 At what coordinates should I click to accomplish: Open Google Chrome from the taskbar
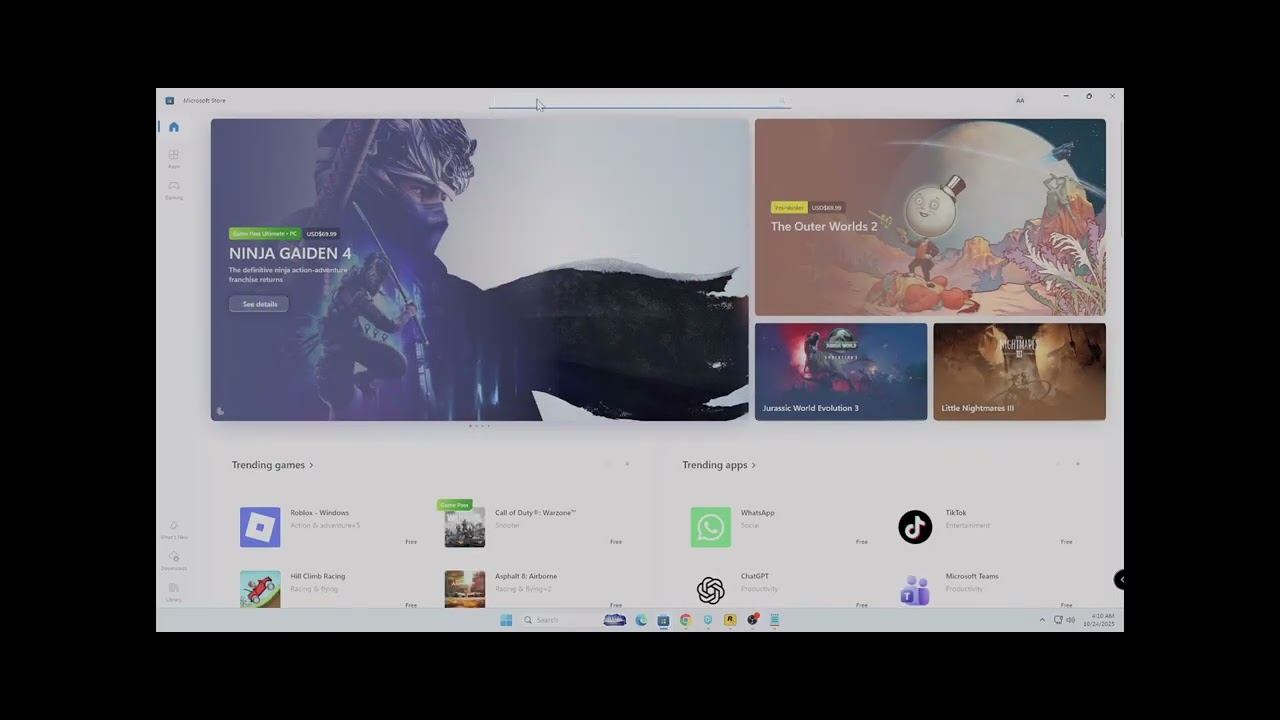click(685, 620)
